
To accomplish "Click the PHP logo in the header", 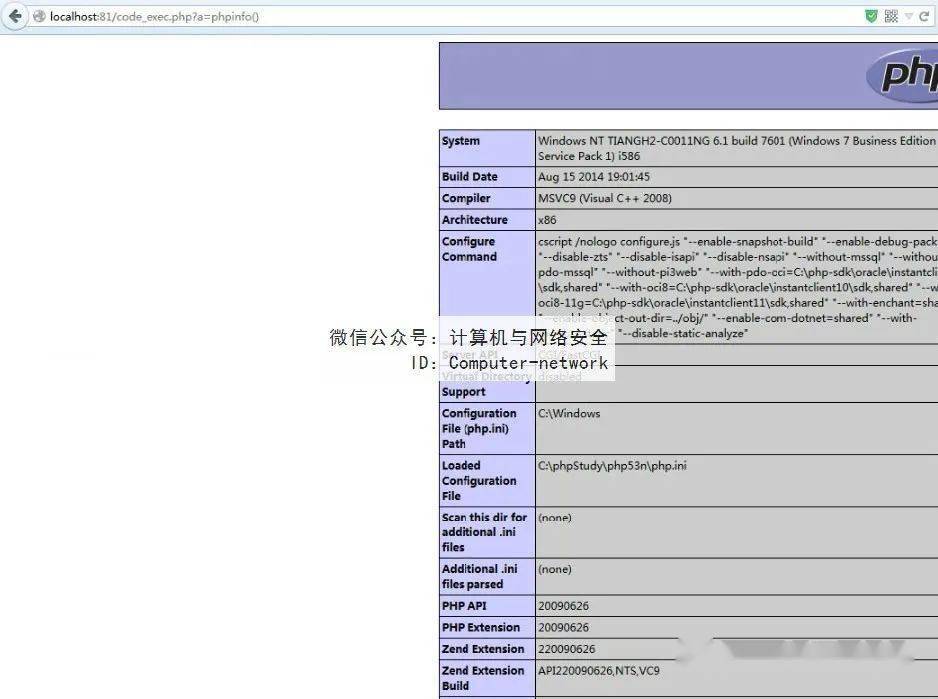I will tap(903, 74).
